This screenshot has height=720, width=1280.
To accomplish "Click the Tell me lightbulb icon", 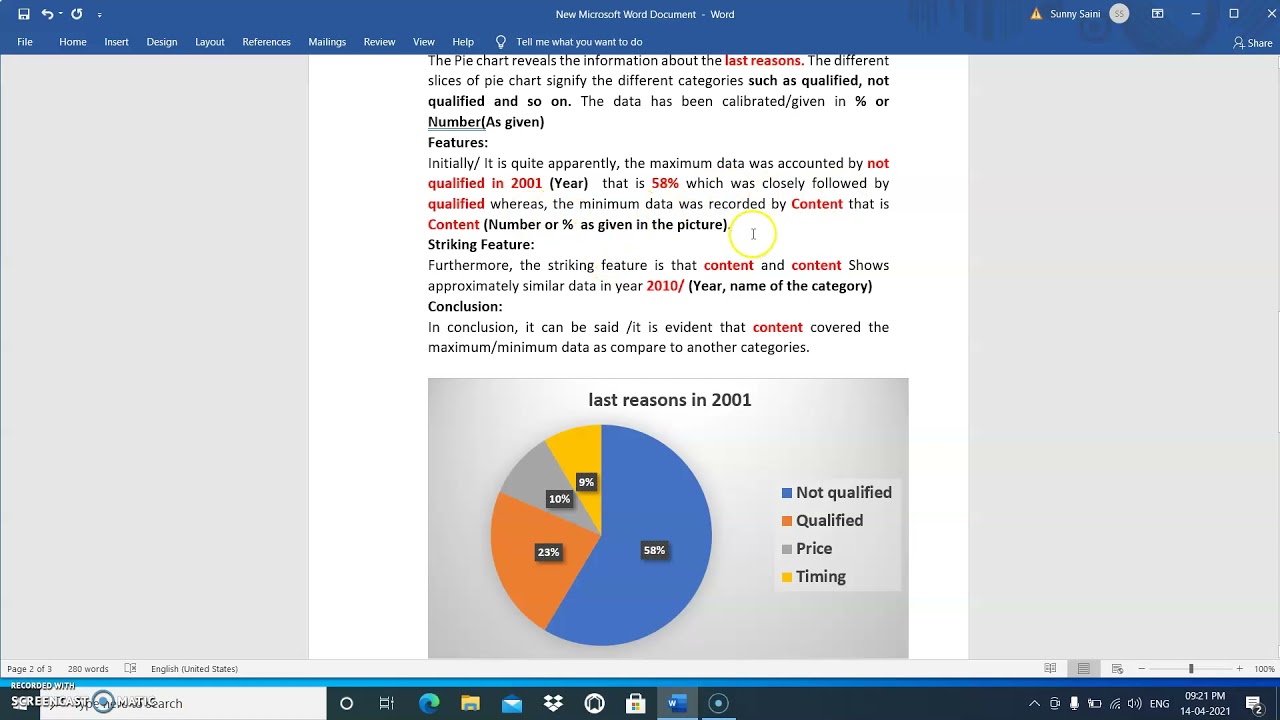I will point(501,42).
